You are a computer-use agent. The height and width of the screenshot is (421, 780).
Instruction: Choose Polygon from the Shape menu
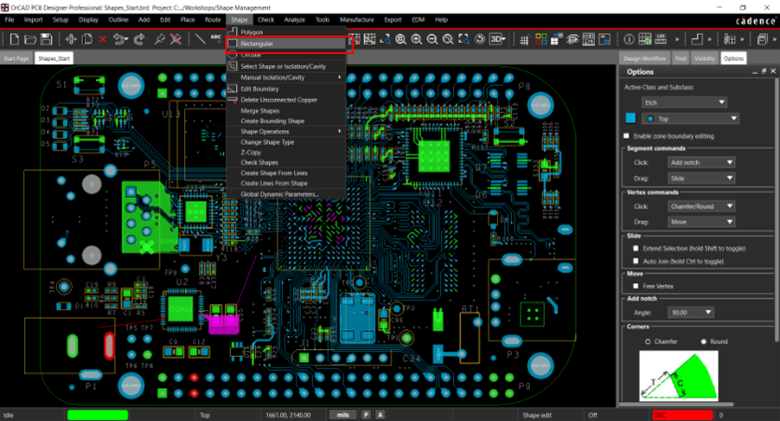(x=286, y=32)
